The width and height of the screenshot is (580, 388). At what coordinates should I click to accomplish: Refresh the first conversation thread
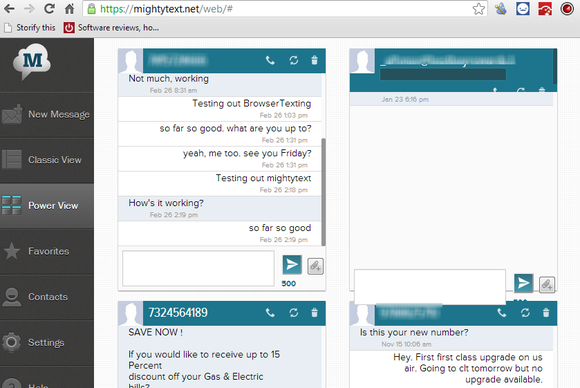coord(294,60)
